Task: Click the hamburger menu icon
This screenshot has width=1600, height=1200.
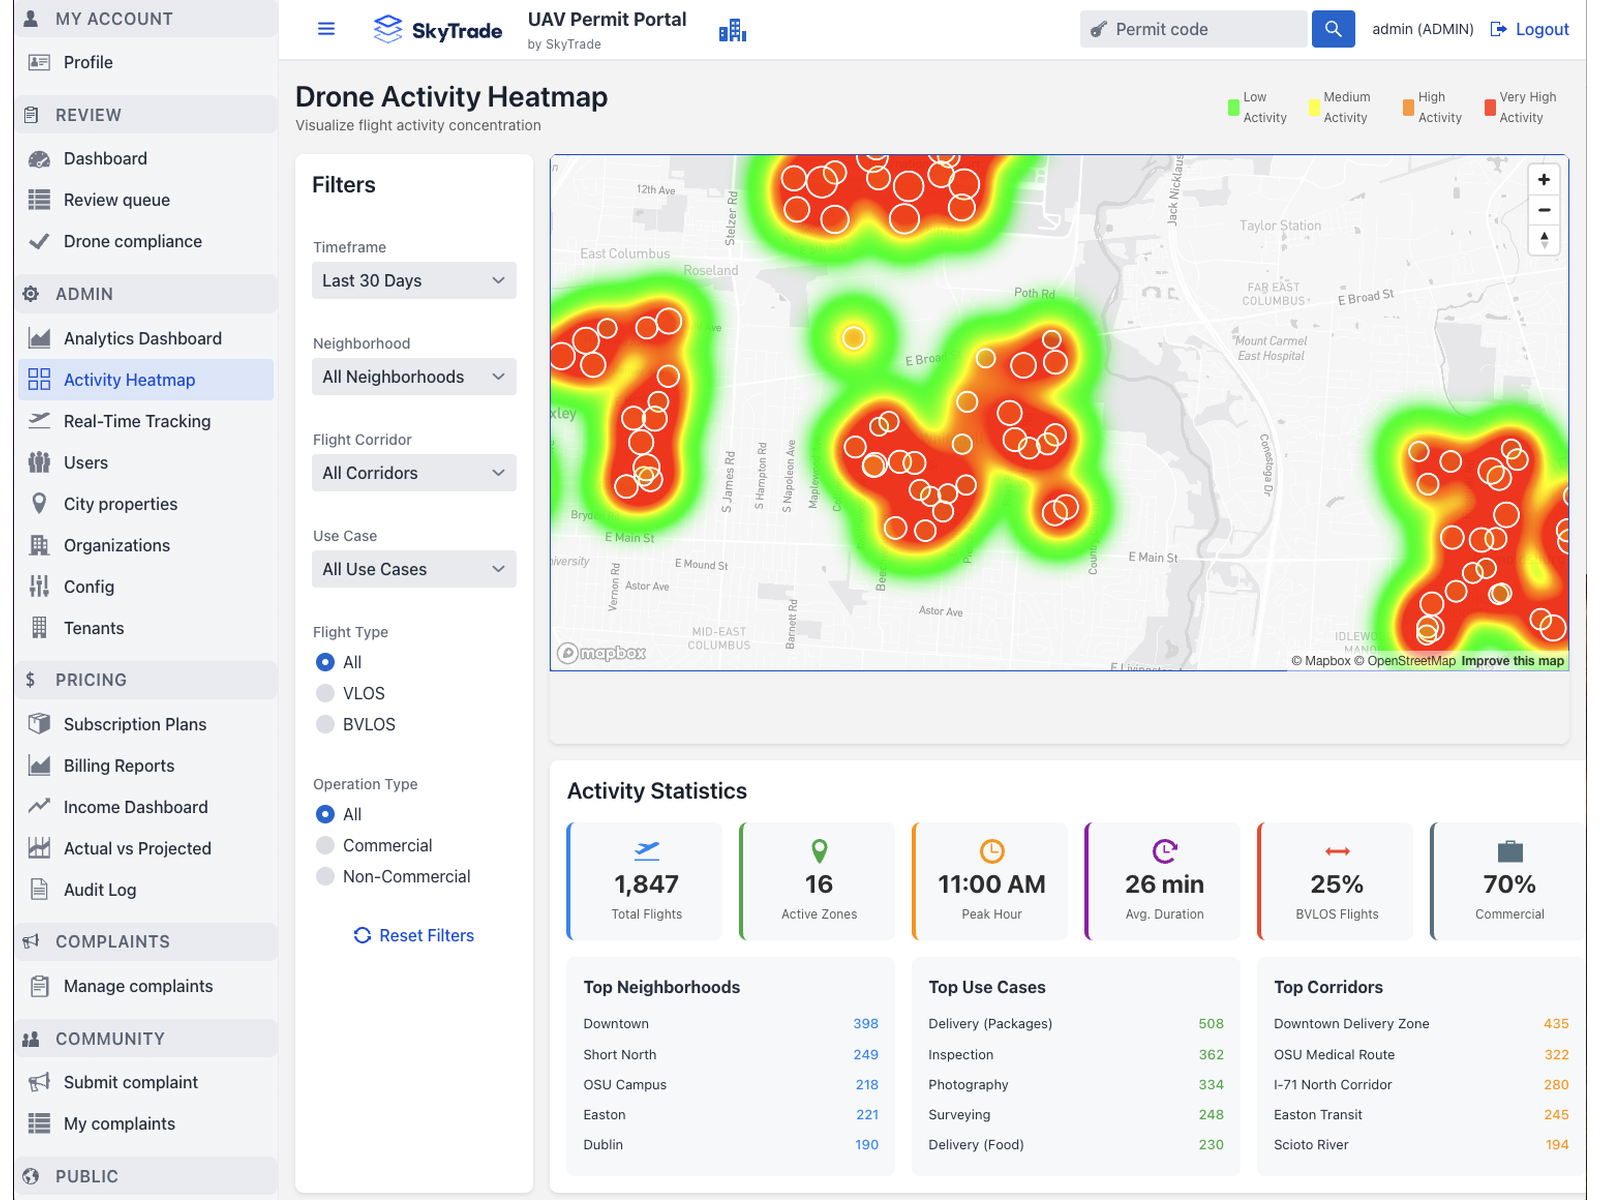Action: pos(326,29)
